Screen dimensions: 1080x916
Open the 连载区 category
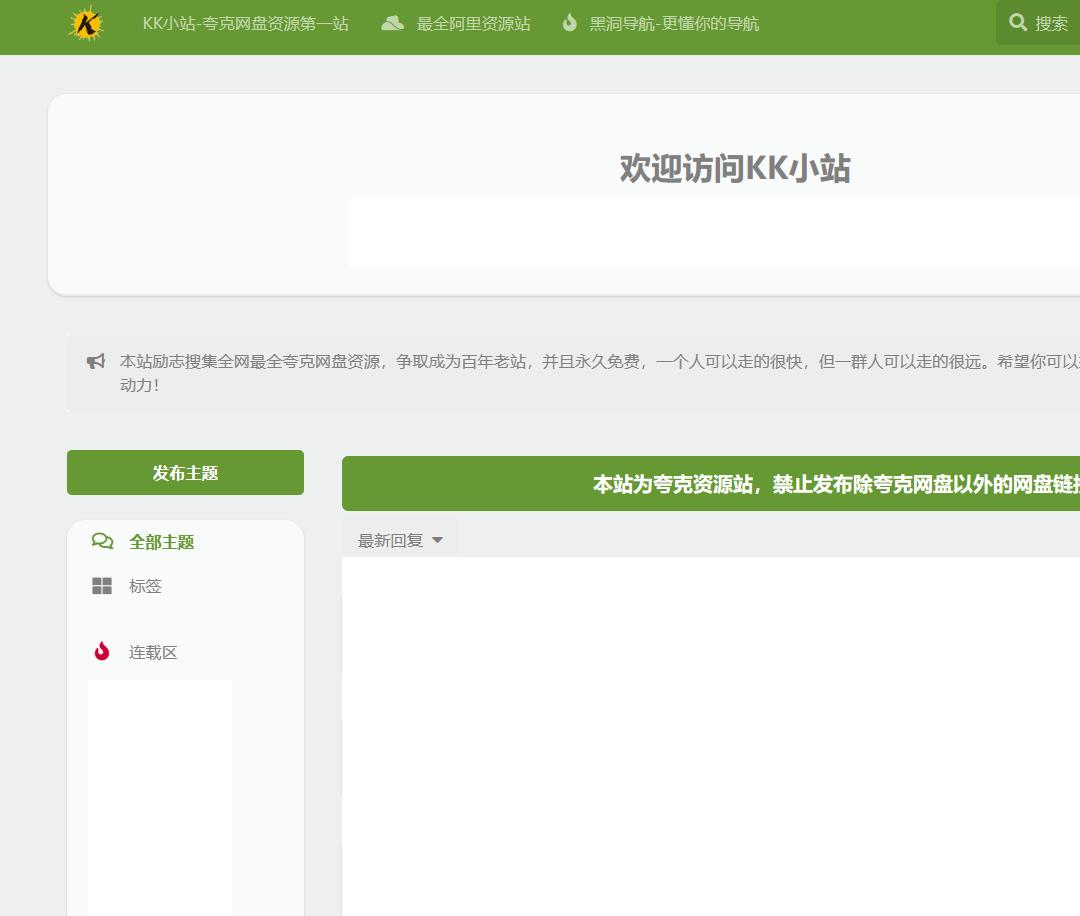pos(153,651)
